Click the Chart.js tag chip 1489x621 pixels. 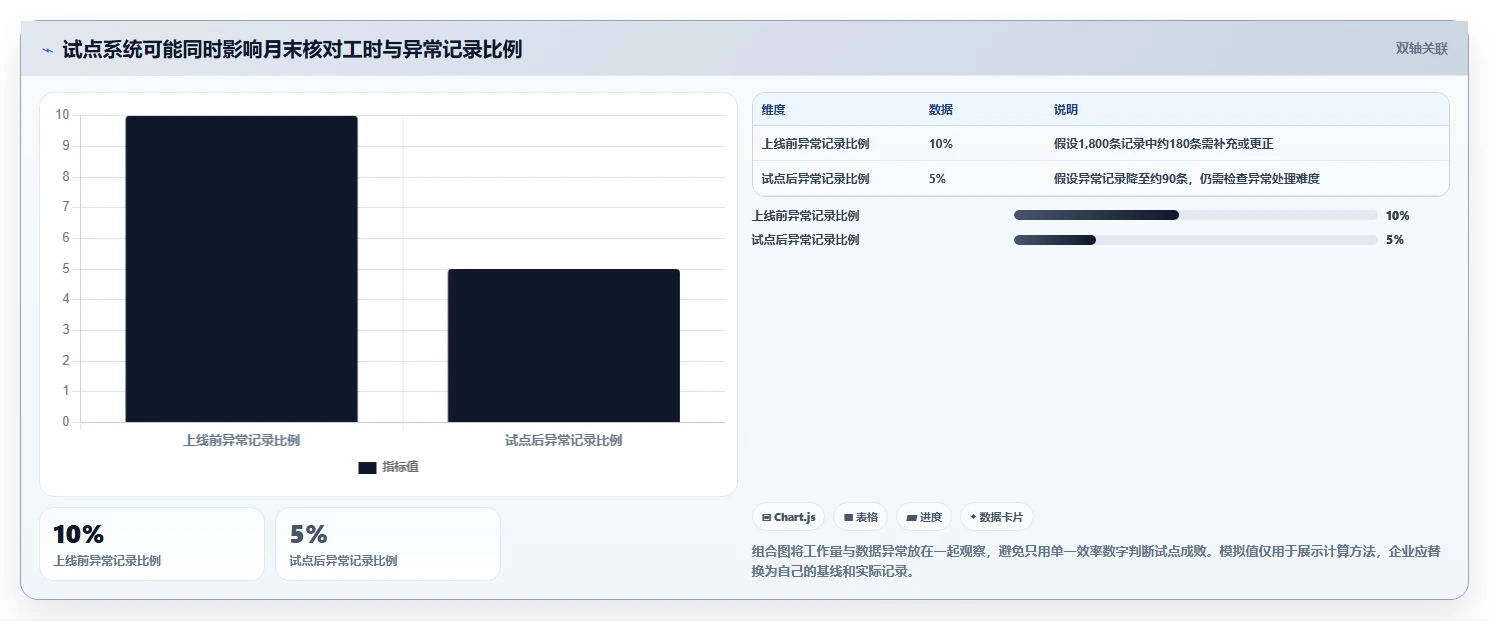pos(788,517)
